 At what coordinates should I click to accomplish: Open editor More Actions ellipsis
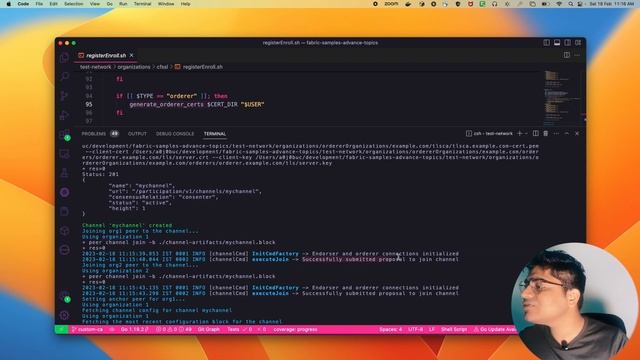(x=577, y=55)
